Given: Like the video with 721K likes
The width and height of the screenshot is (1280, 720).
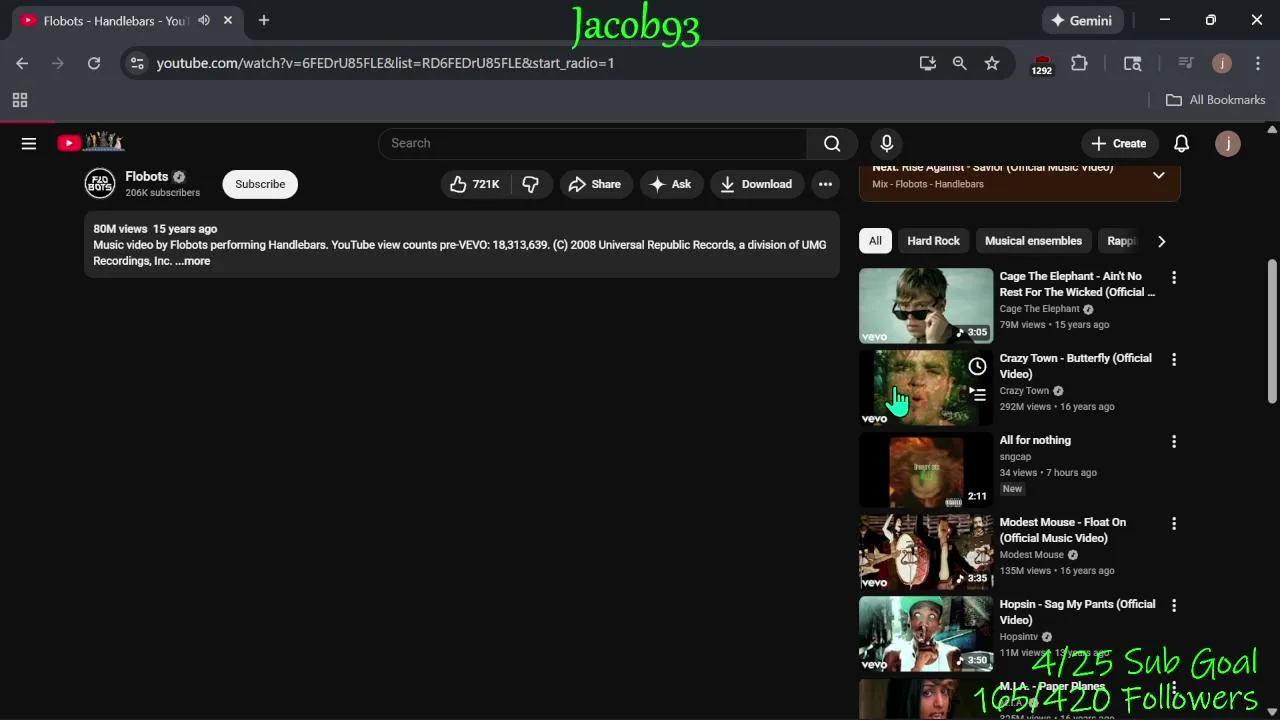Looking at the screenshot, I should pyautogui.click(x=475, y=184).
